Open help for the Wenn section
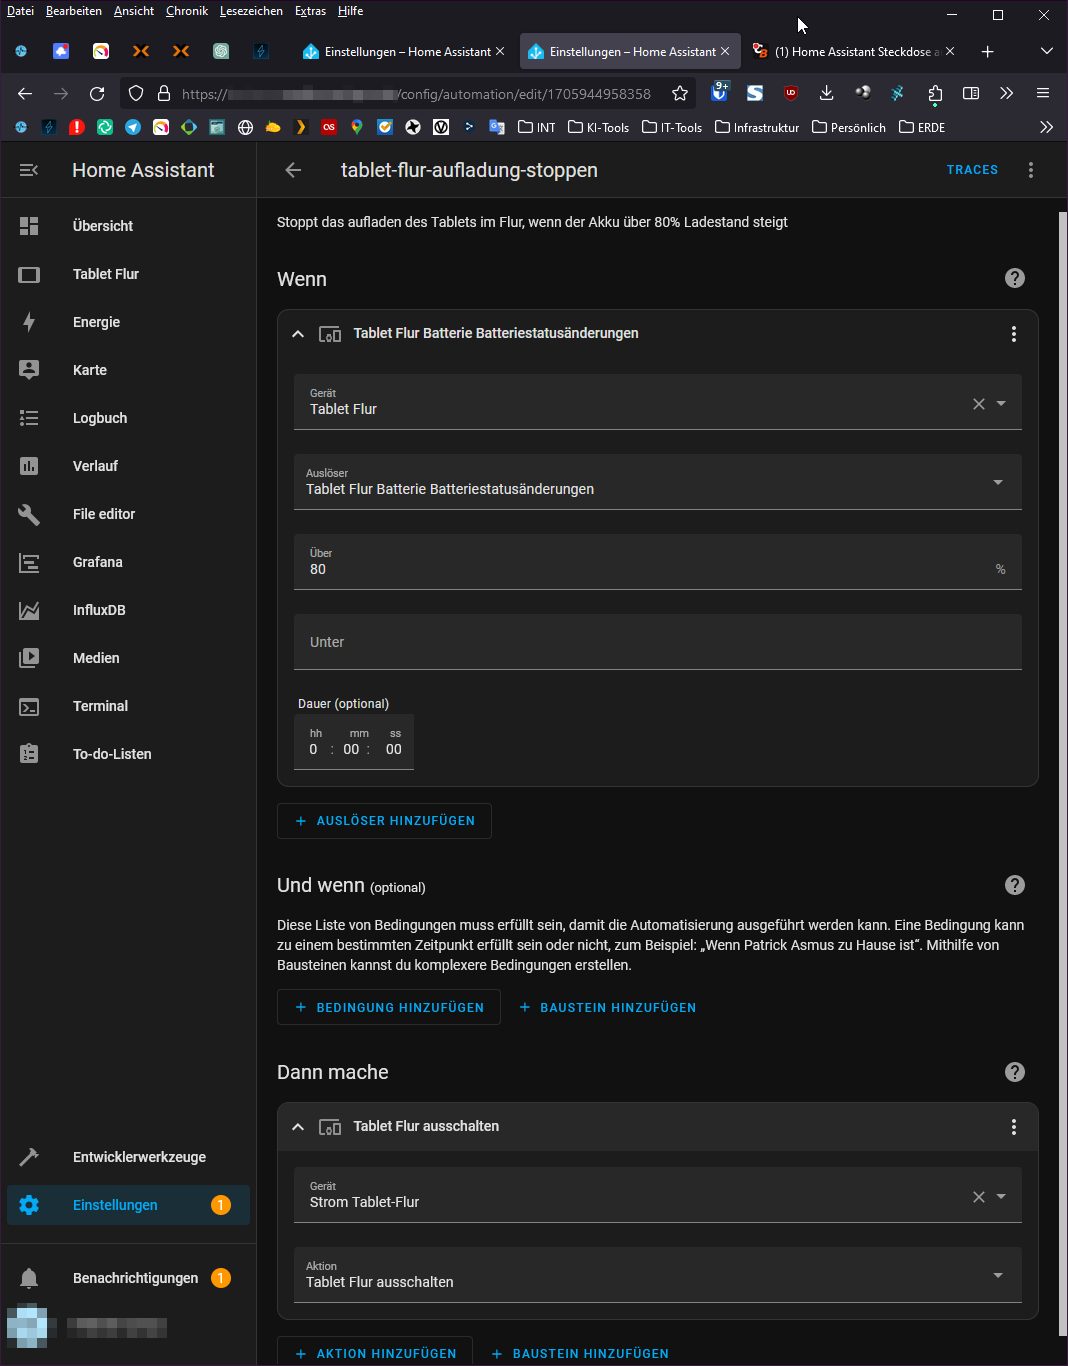The width and height of the screenshot is (1068, 1366). pyautogui.click(x=1014, y=278)
